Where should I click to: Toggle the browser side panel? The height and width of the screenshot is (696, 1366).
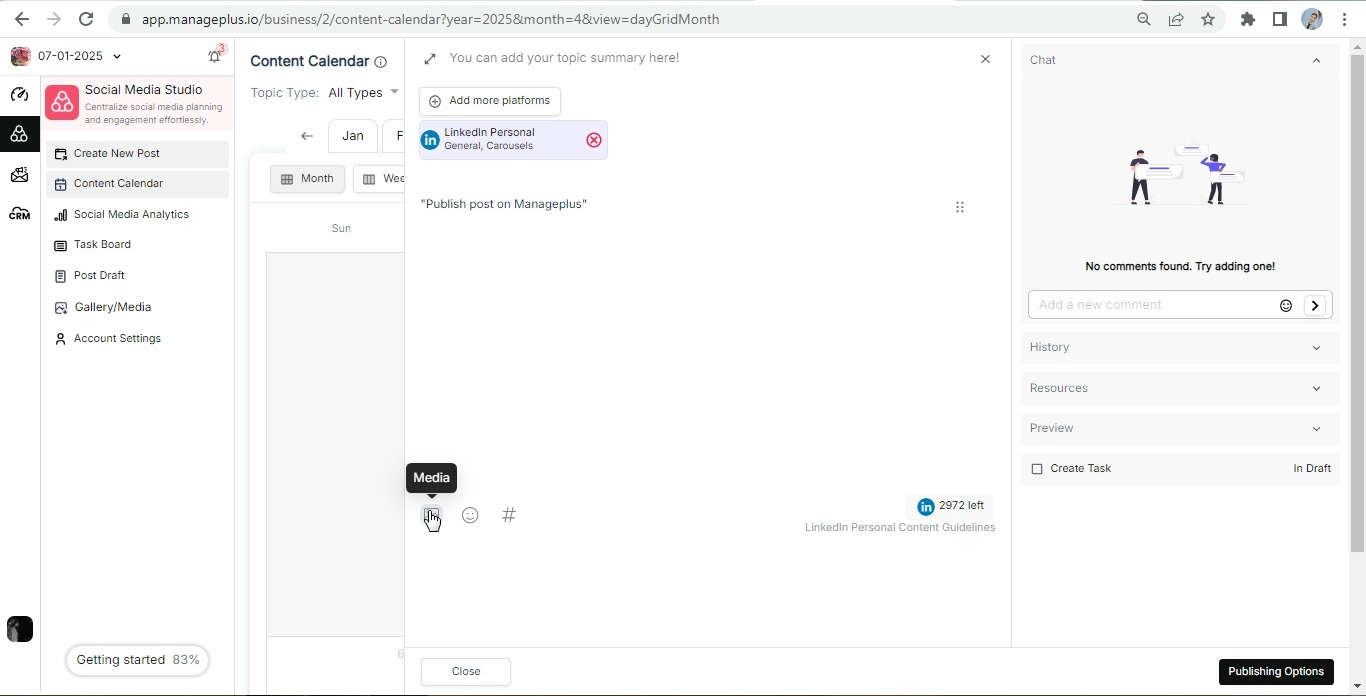click(x=1280, y=19)
